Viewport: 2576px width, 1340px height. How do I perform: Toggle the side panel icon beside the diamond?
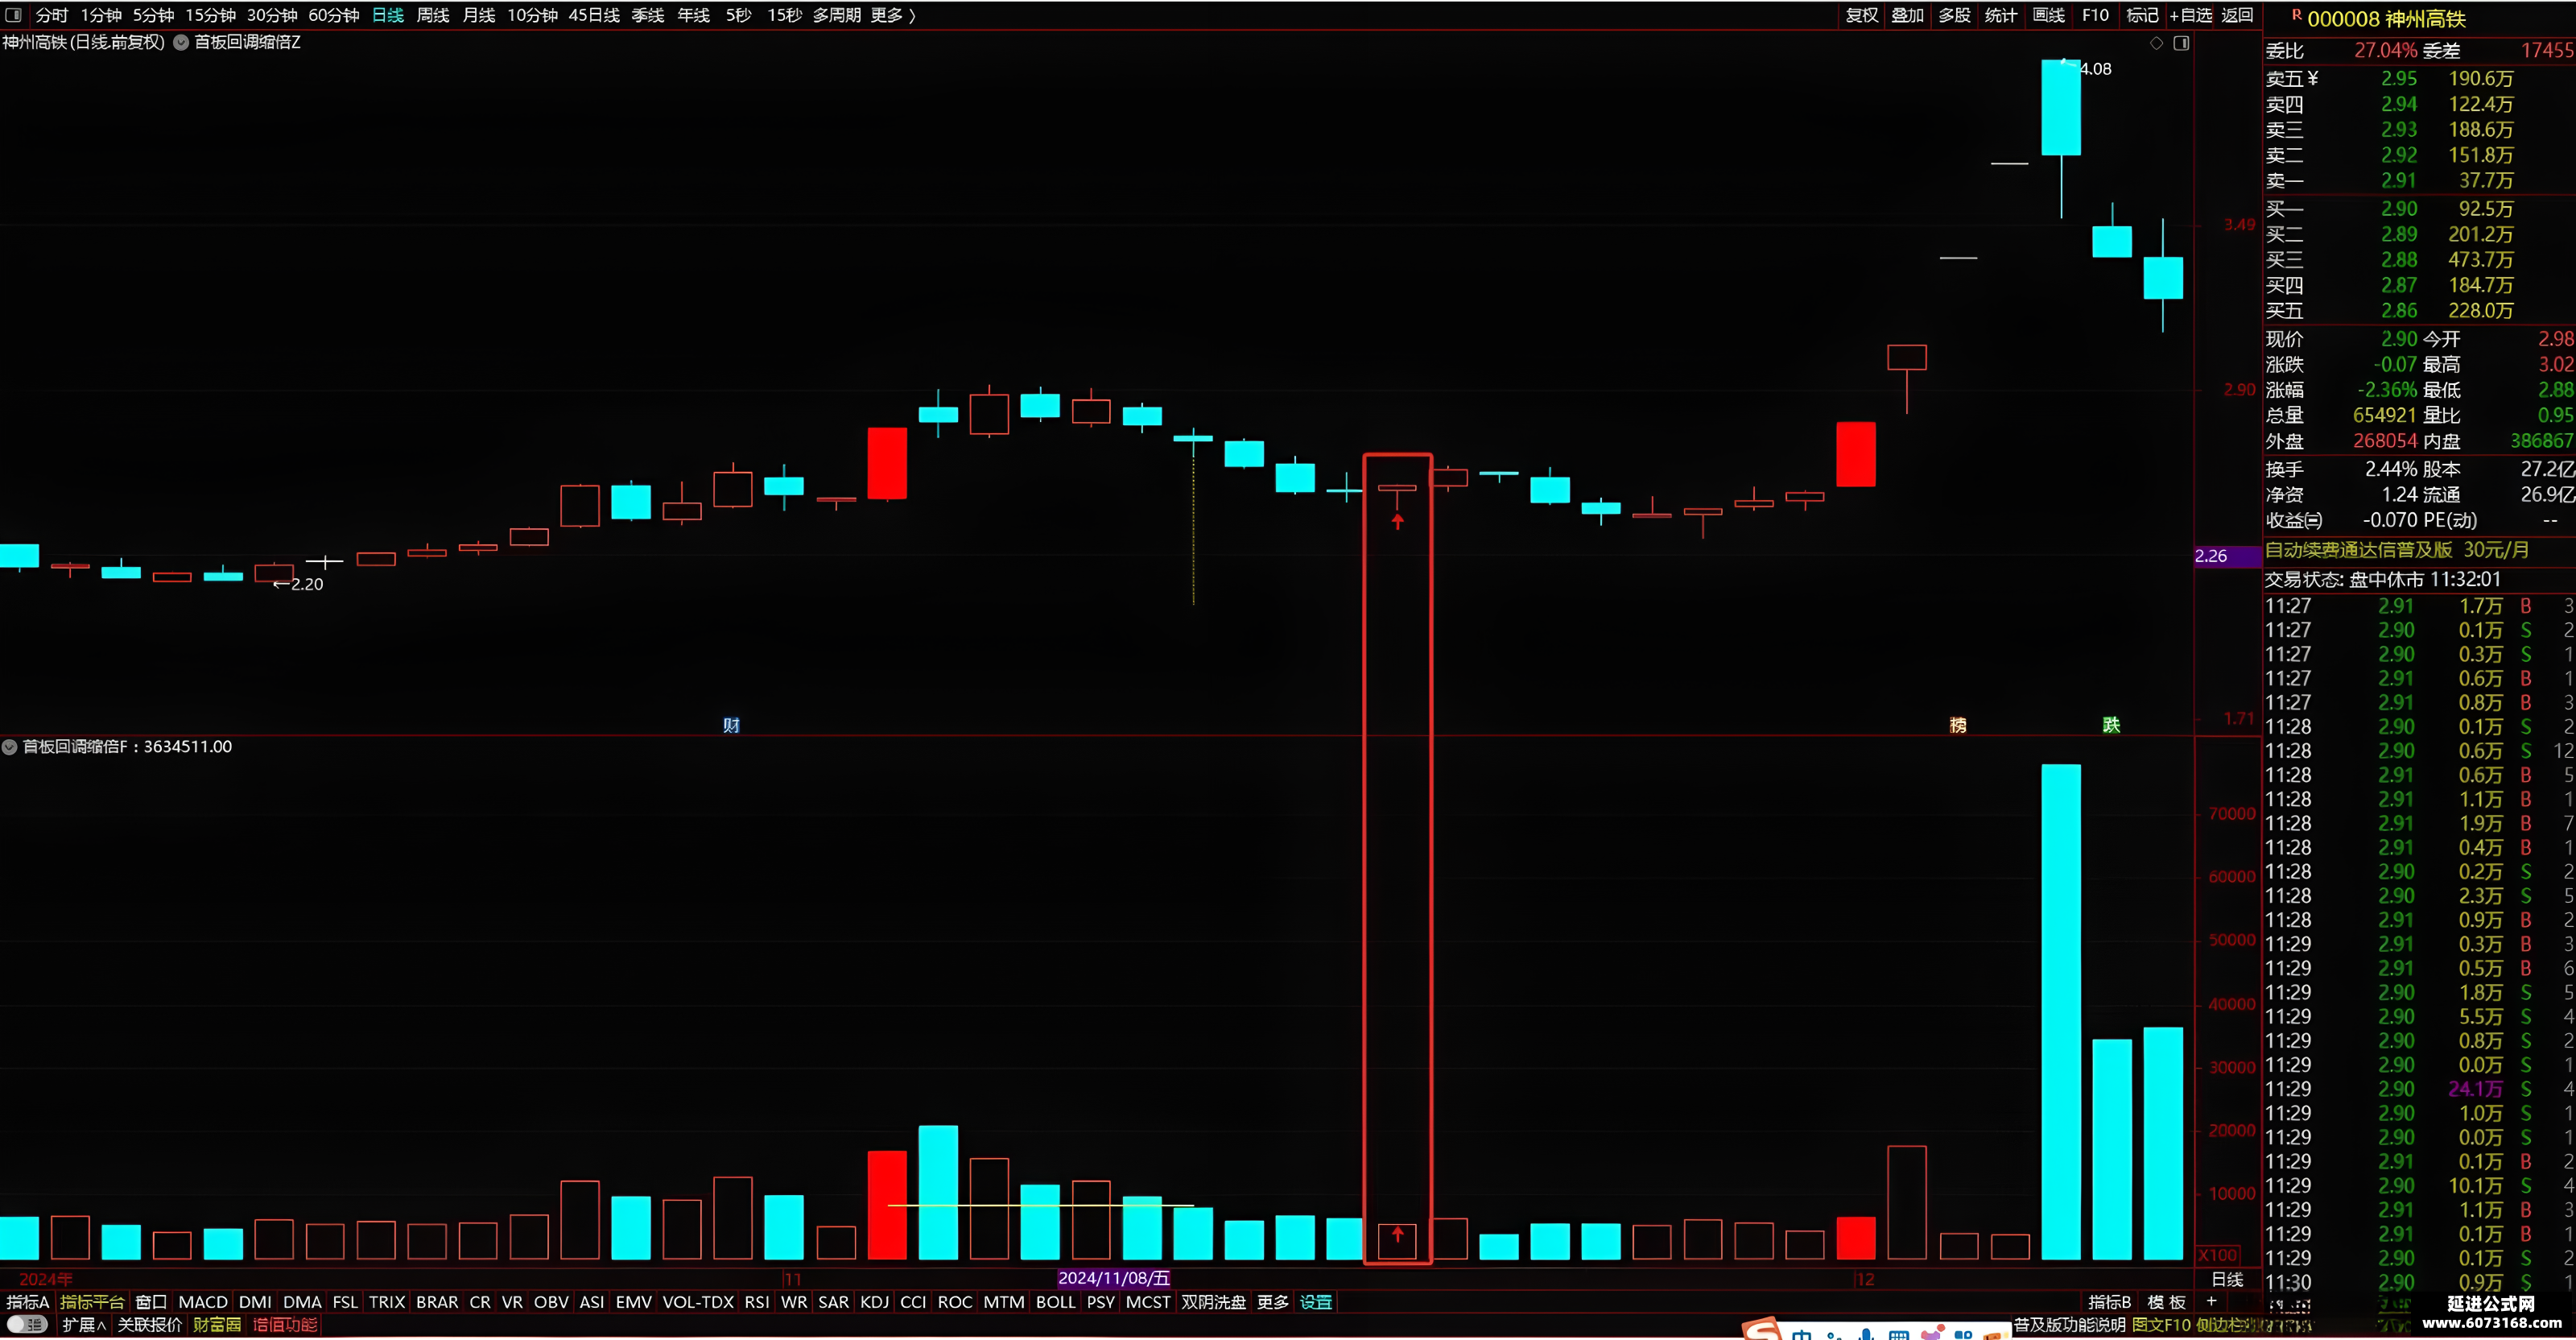(2181, 43)
